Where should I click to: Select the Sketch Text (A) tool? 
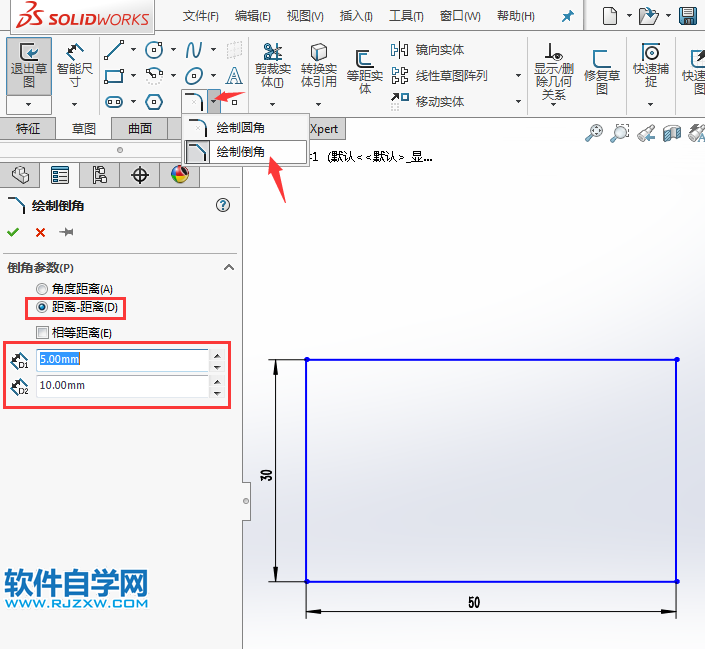click(x=234, y=76)
